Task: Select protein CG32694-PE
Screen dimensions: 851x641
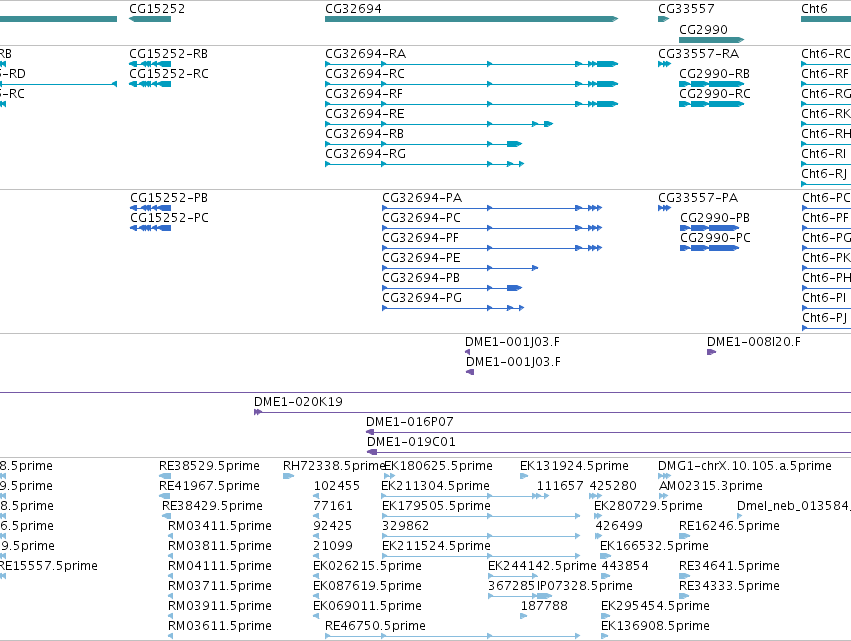Action: click(421, 258)
